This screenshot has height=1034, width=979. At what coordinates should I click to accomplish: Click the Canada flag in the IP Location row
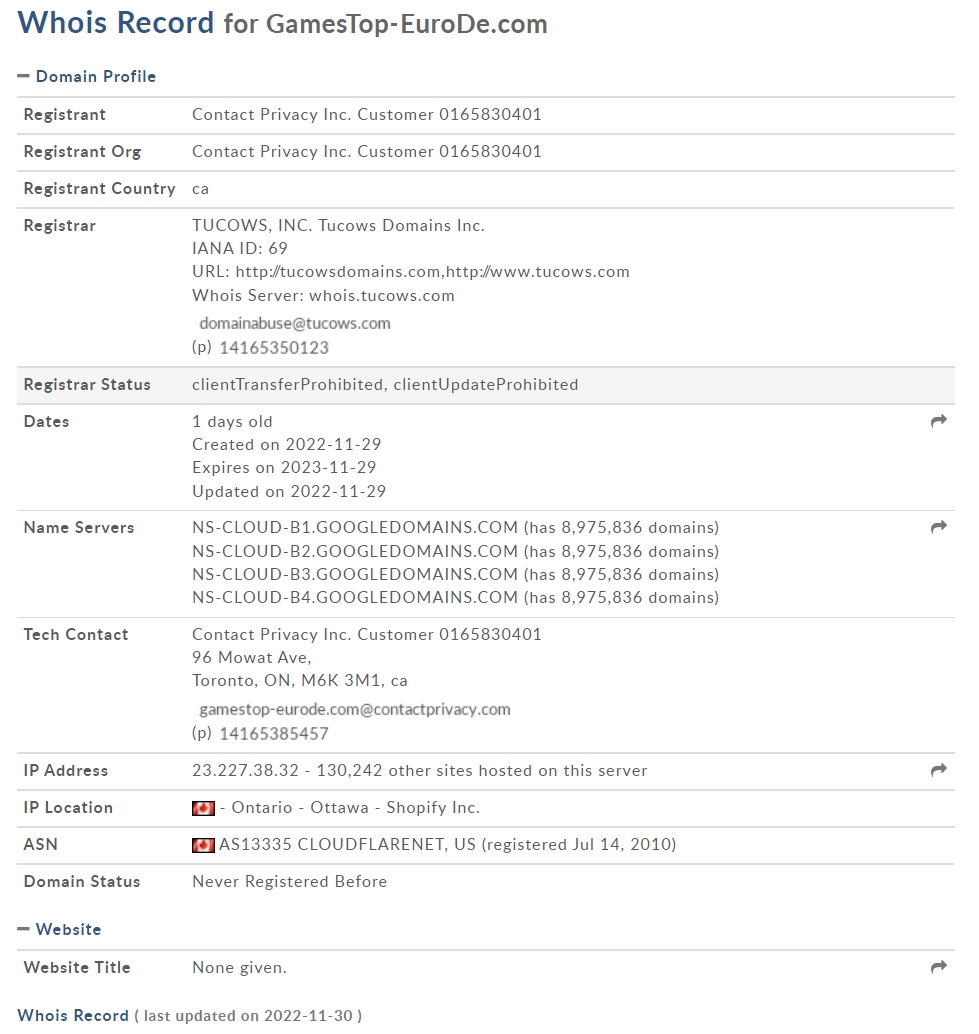tap(203, 808)
